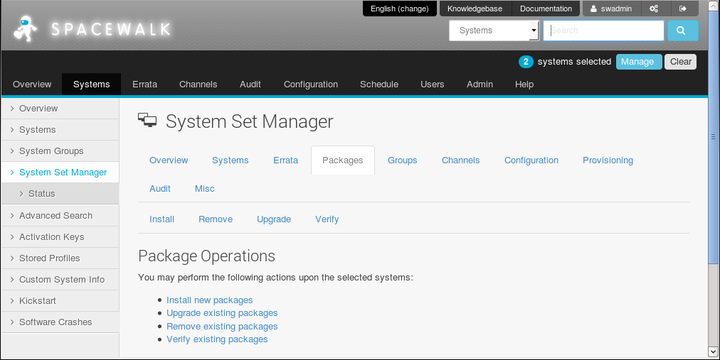The width and height of the screenshot is (720, 360).
Task: Switch to SSM Errata tab
Action: click(286, 160)
